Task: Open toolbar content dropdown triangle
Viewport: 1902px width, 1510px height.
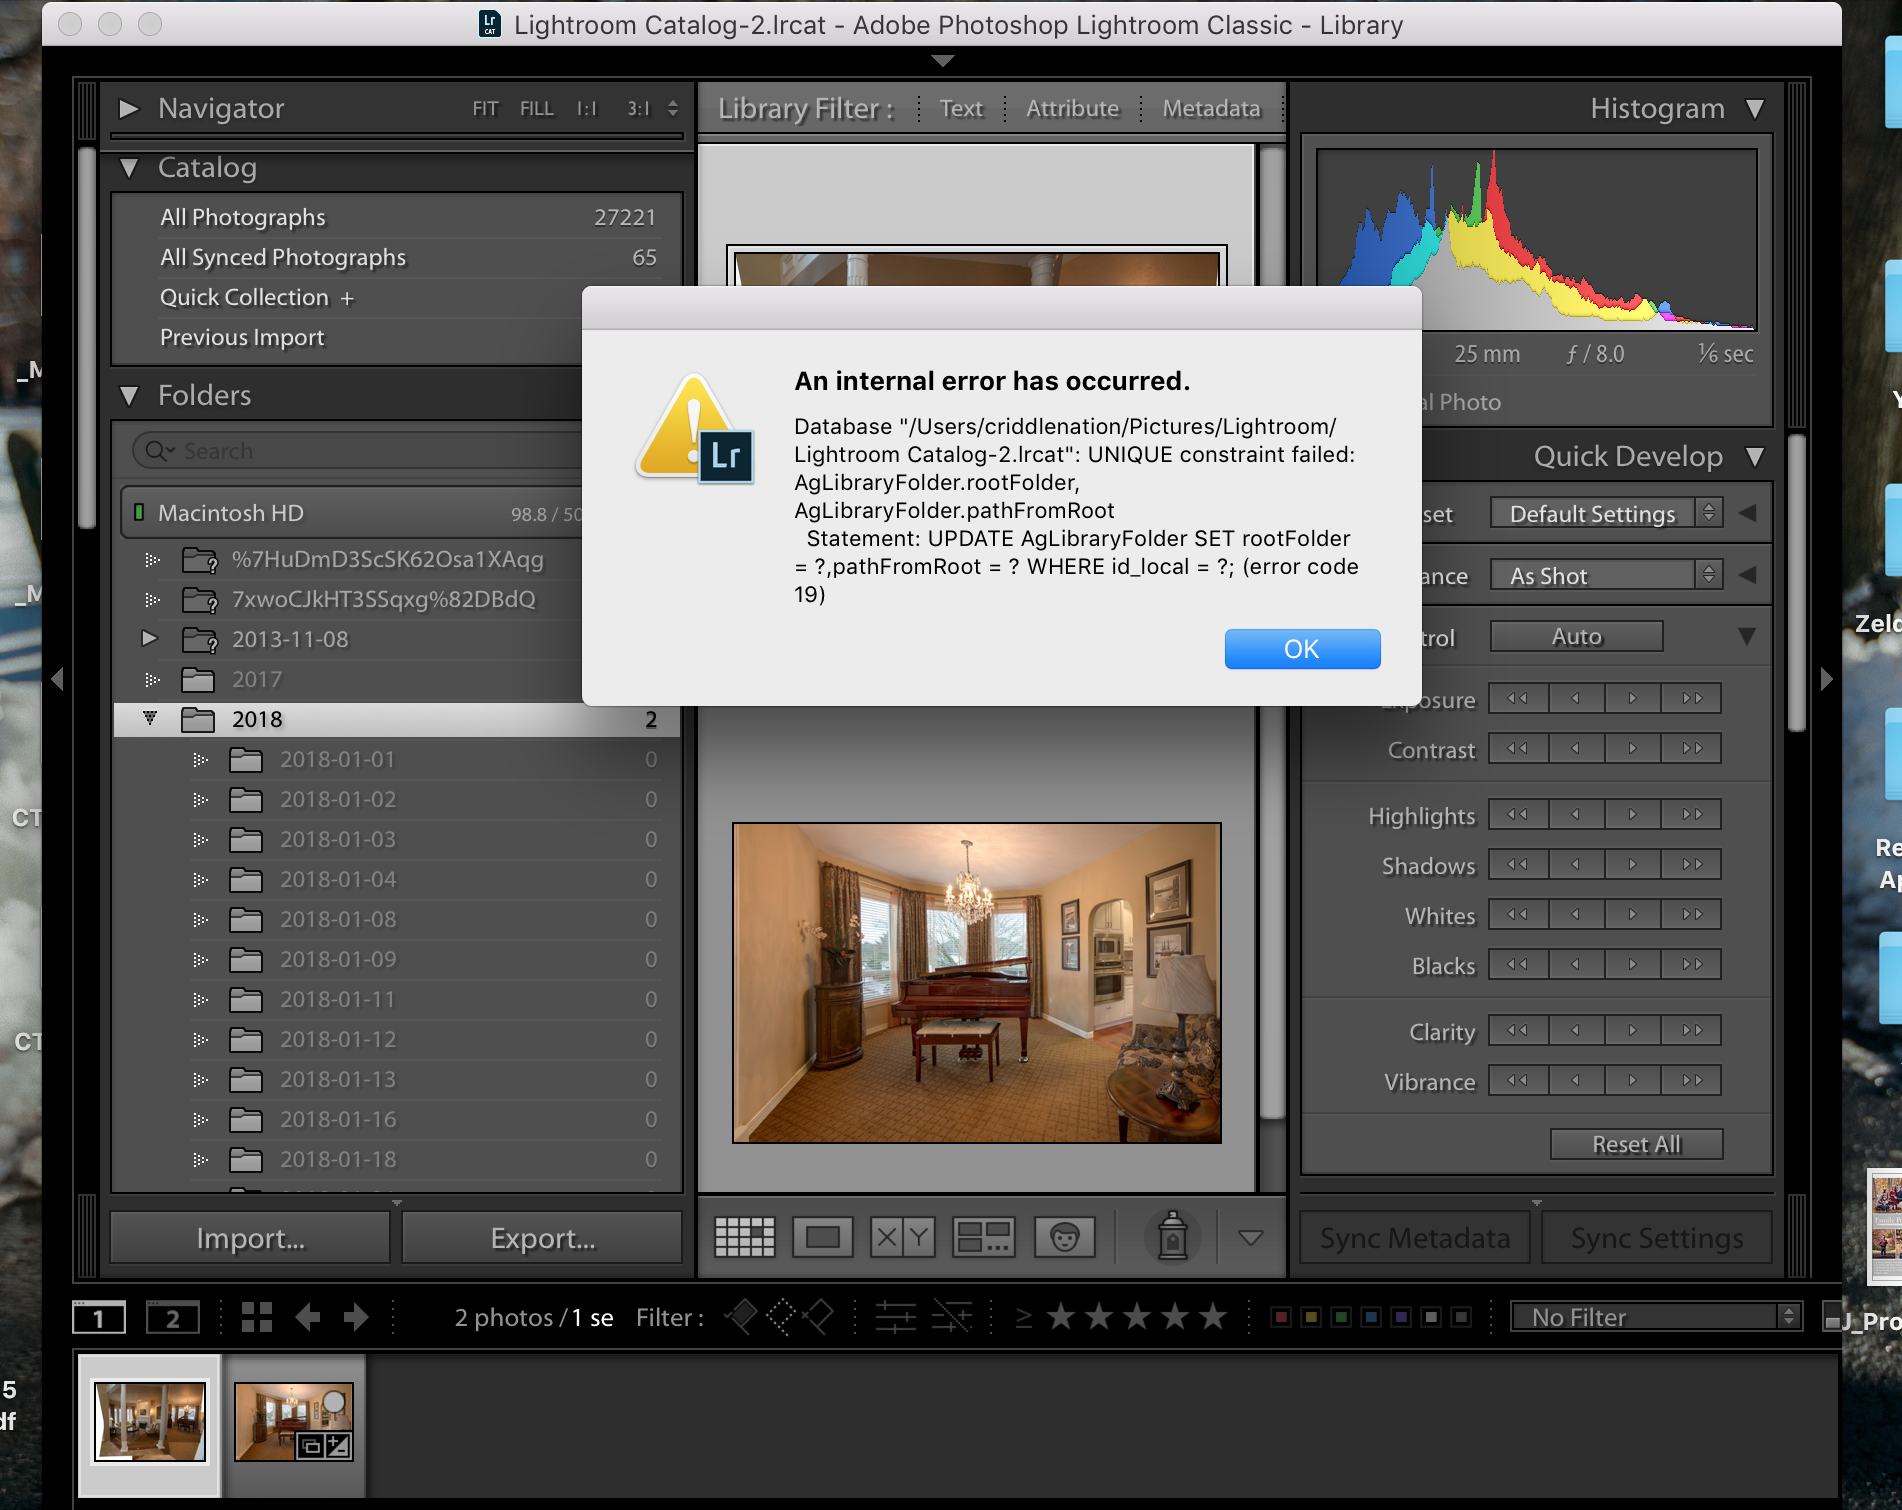Action: coord(1251,1238)
